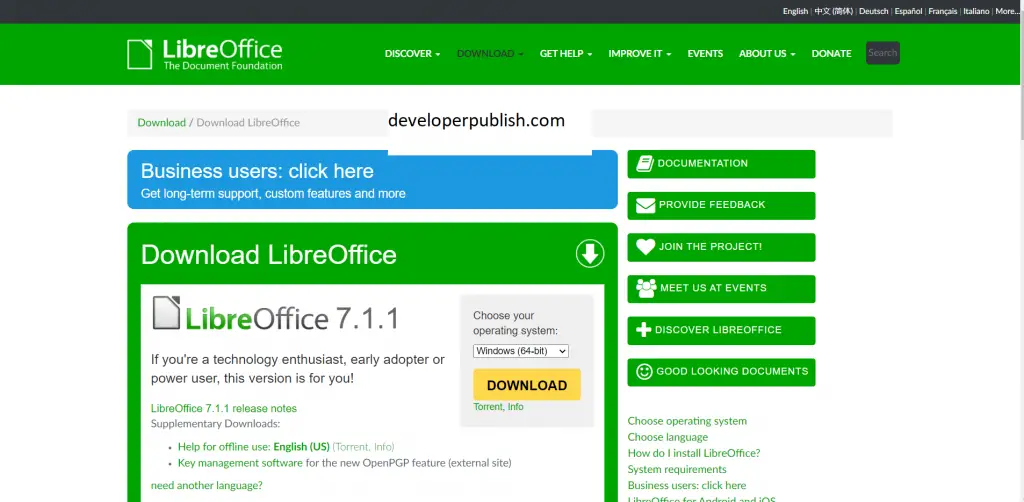Image resolution: width=1024 pixels, height=502 pixels.
Task: Show more languages via More...
Action: click(x=1006, y=11)
